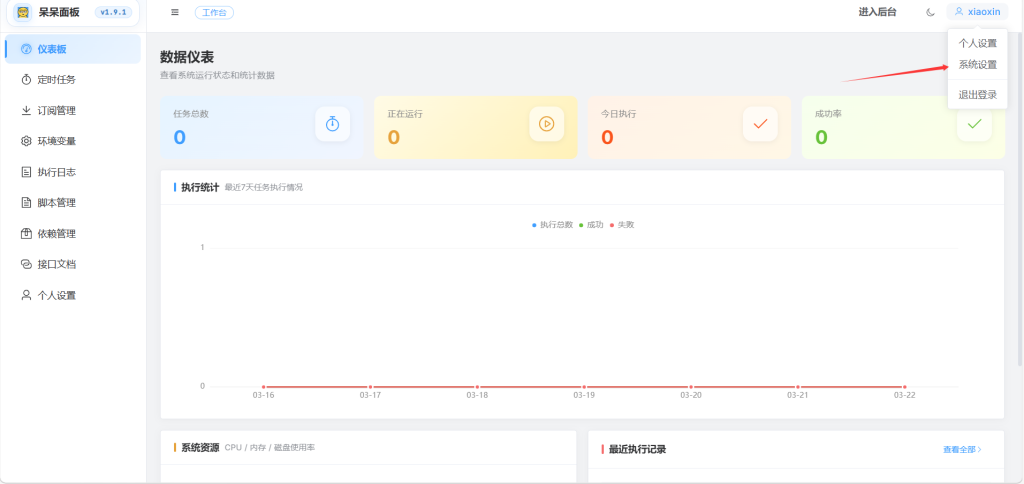The height and width of the screenshot is (484, 1024).
Task: Click the 03-19 data point on chart
Action: click(584, 386)
